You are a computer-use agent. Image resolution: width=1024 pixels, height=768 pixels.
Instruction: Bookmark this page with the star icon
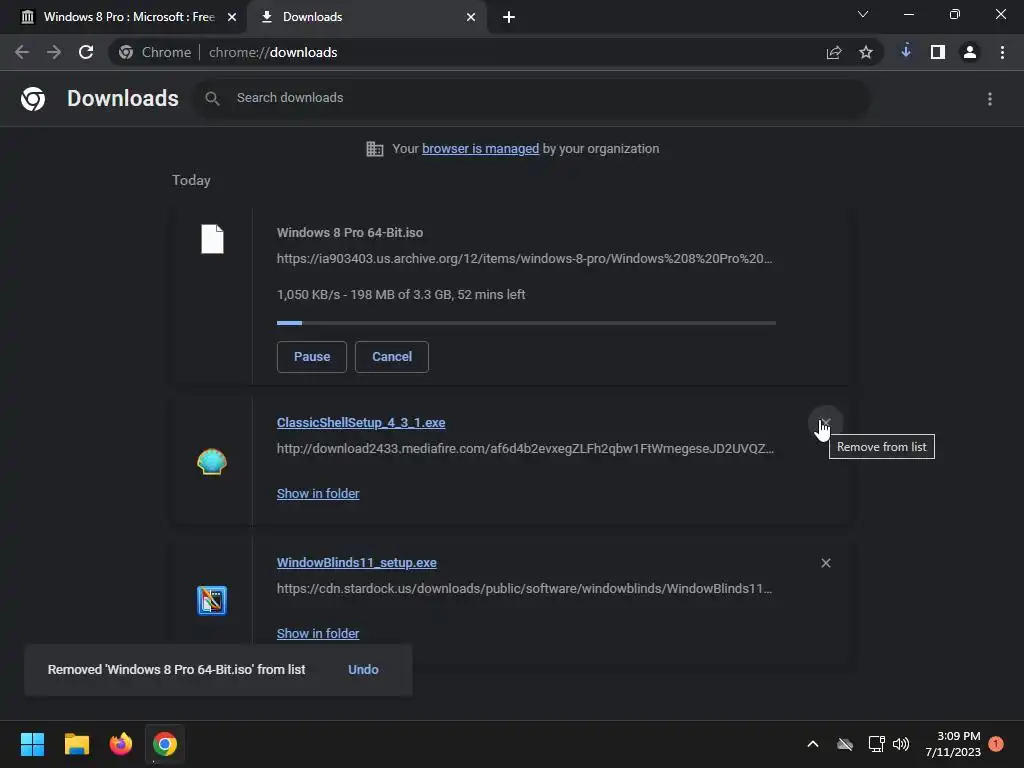[866, 52]
